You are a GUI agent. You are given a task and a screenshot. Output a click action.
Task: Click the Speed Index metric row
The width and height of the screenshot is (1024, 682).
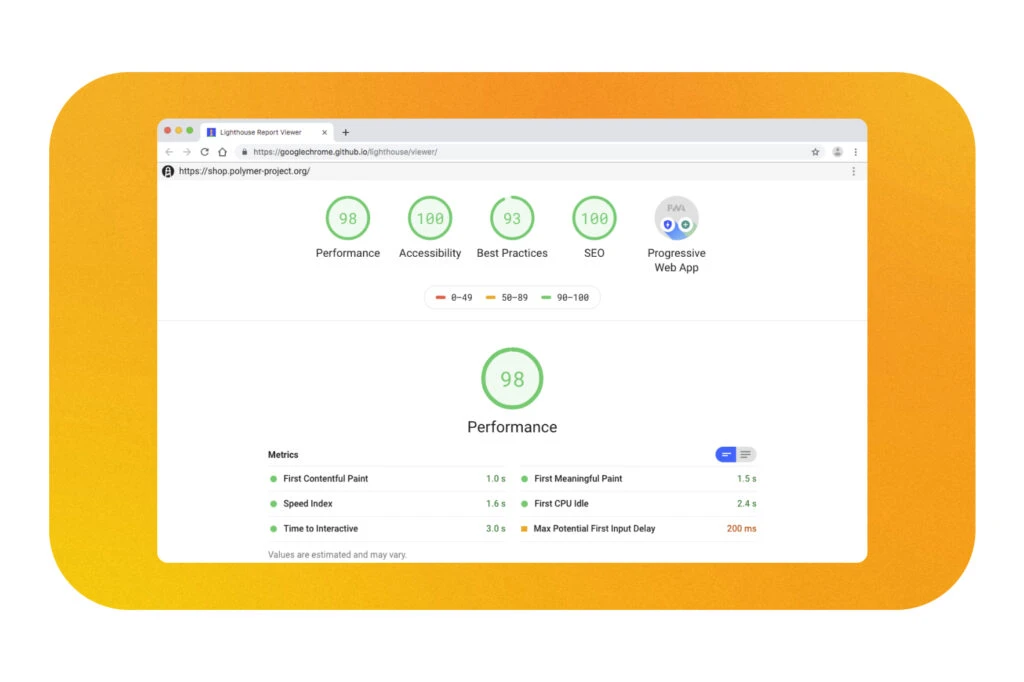[387, 504]
